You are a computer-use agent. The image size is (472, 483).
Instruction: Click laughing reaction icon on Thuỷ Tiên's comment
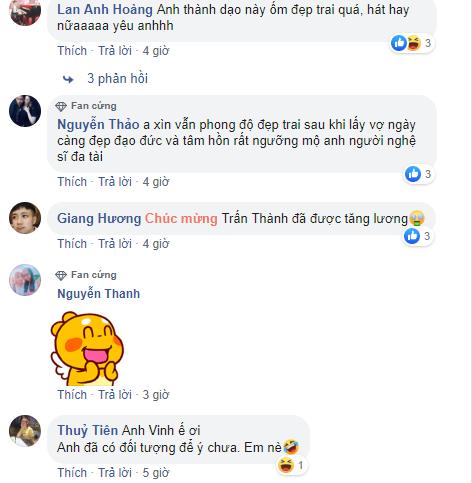pyautogui.click(x=286, y=465)
